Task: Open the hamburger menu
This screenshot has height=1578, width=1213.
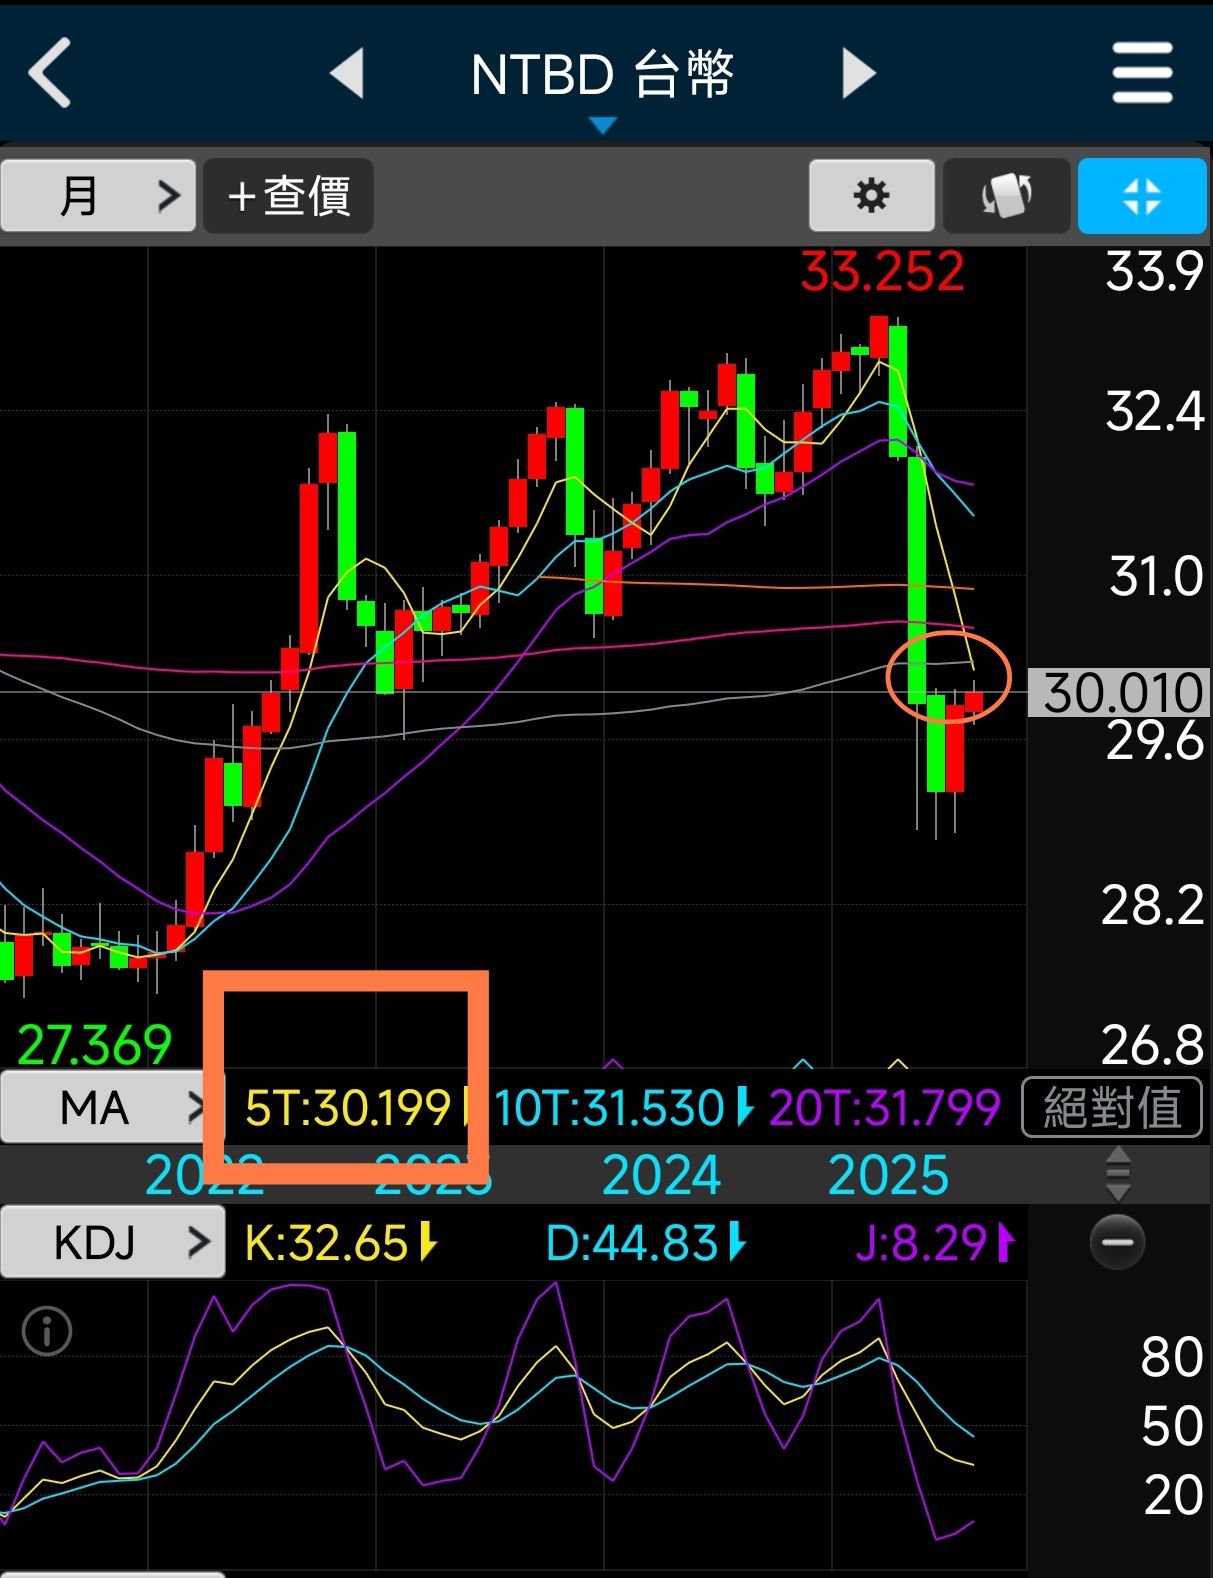Action: 1142,73
